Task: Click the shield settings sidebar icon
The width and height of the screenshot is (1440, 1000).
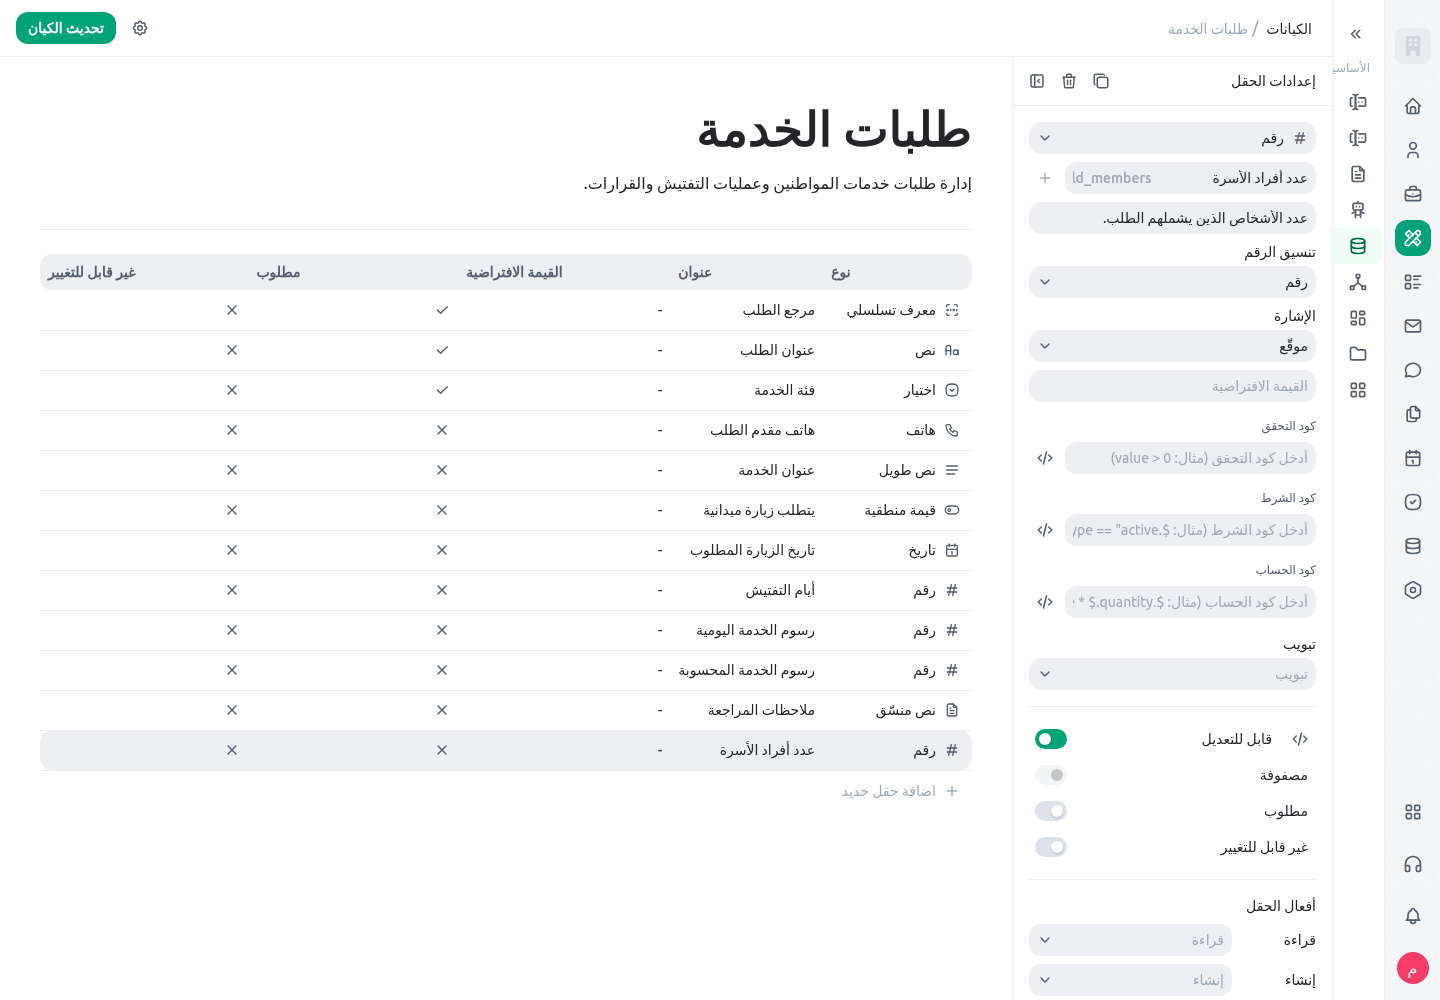Action: (1413, 590)
